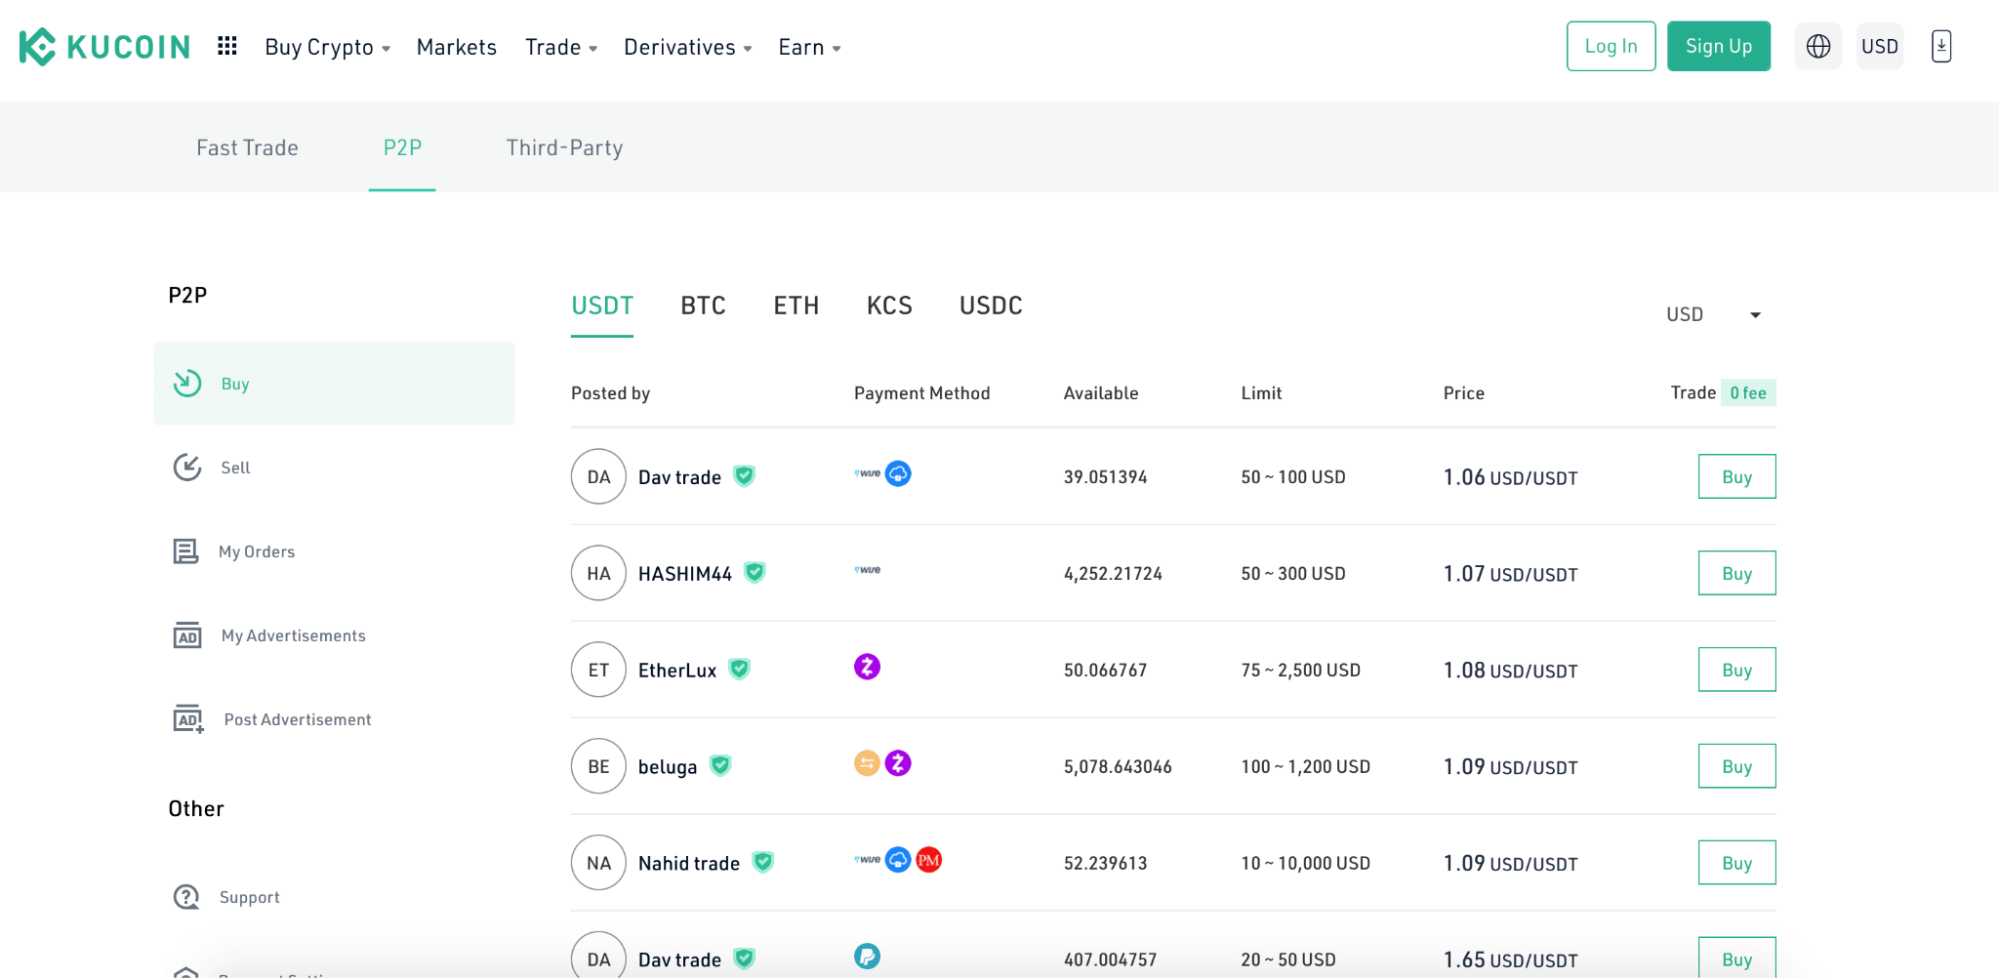This screenshot has height=979, width=1999.
Task: Open the apps grid menu icon
Action: pyautogui.click(x=227, y=46)
